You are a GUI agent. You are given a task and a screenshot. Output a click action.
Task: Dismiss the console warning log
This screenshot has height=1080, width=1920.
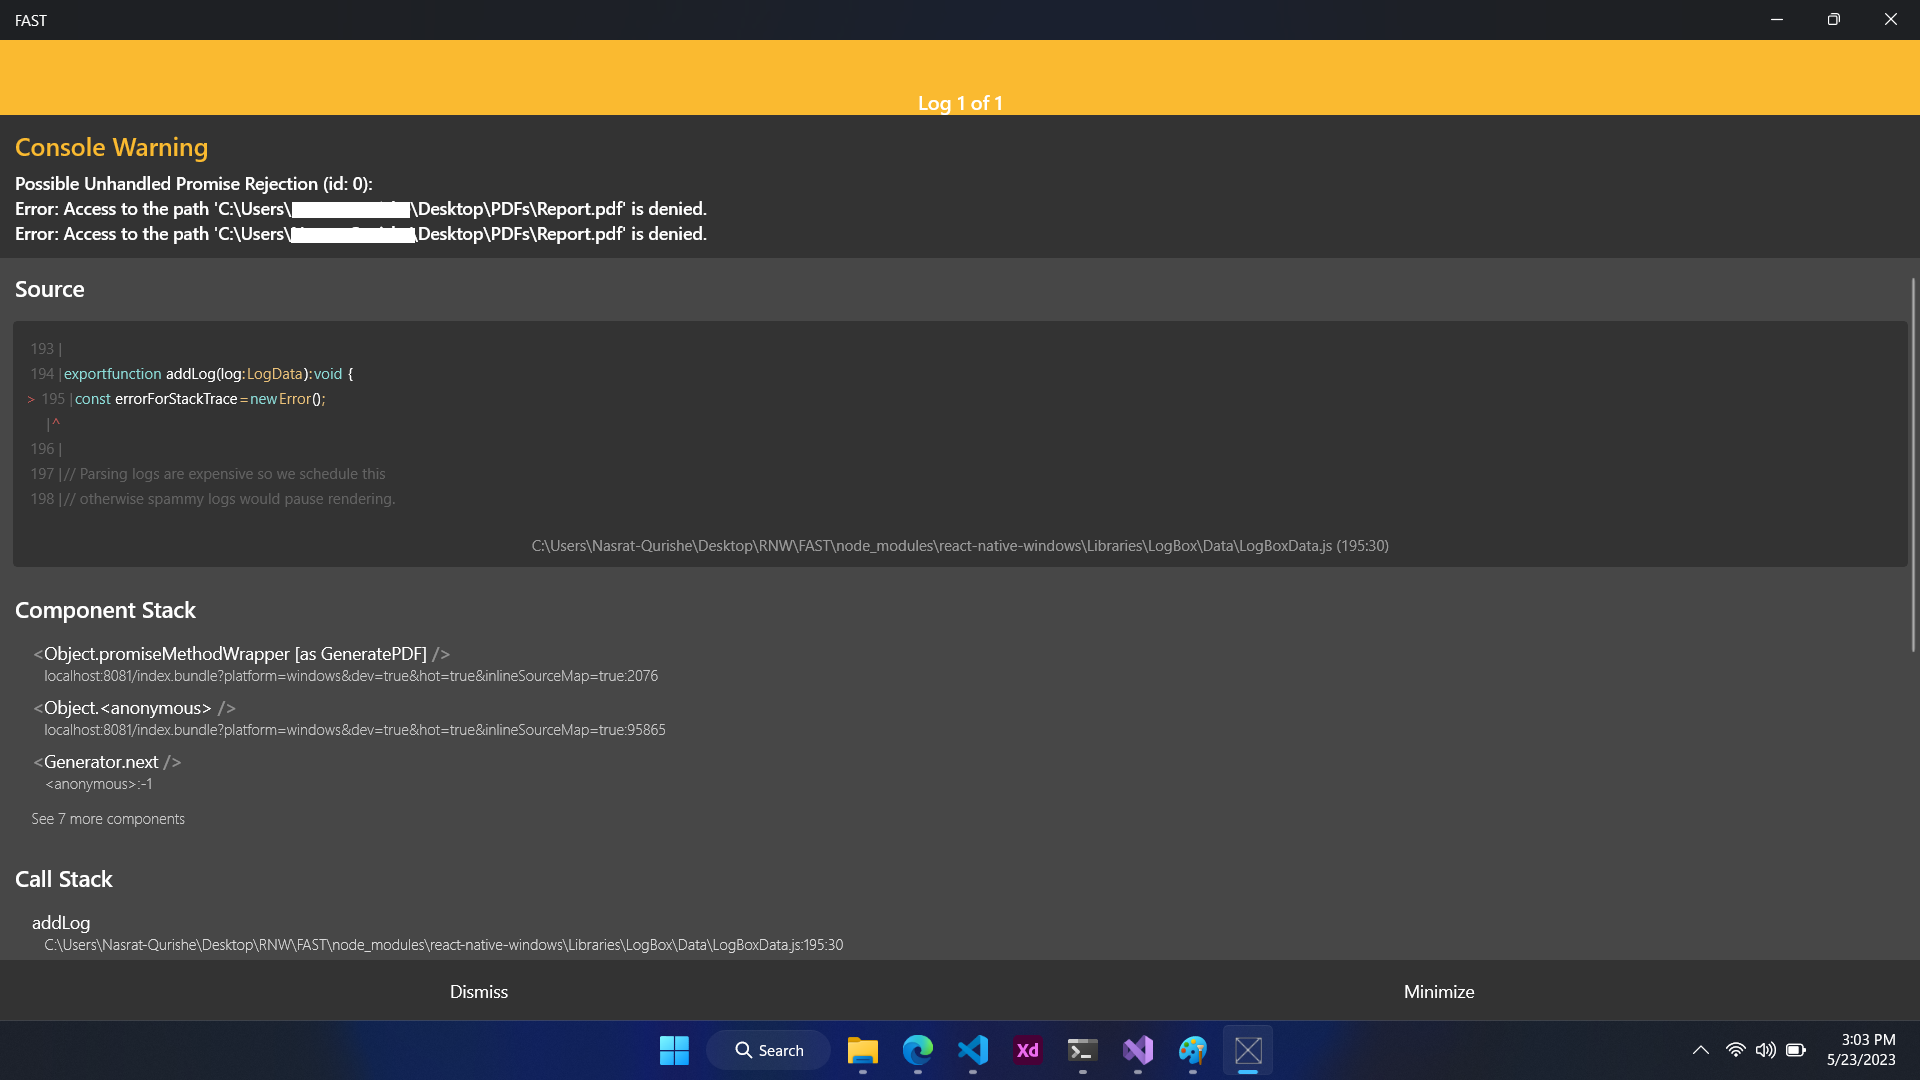[479, 991]
